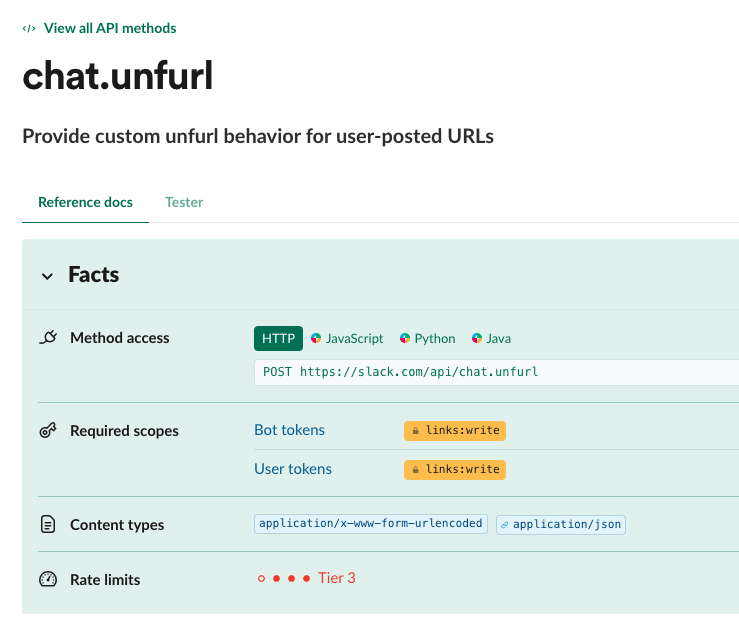
Task: Click the rate limit tier dots indicator
Action: 284,578
